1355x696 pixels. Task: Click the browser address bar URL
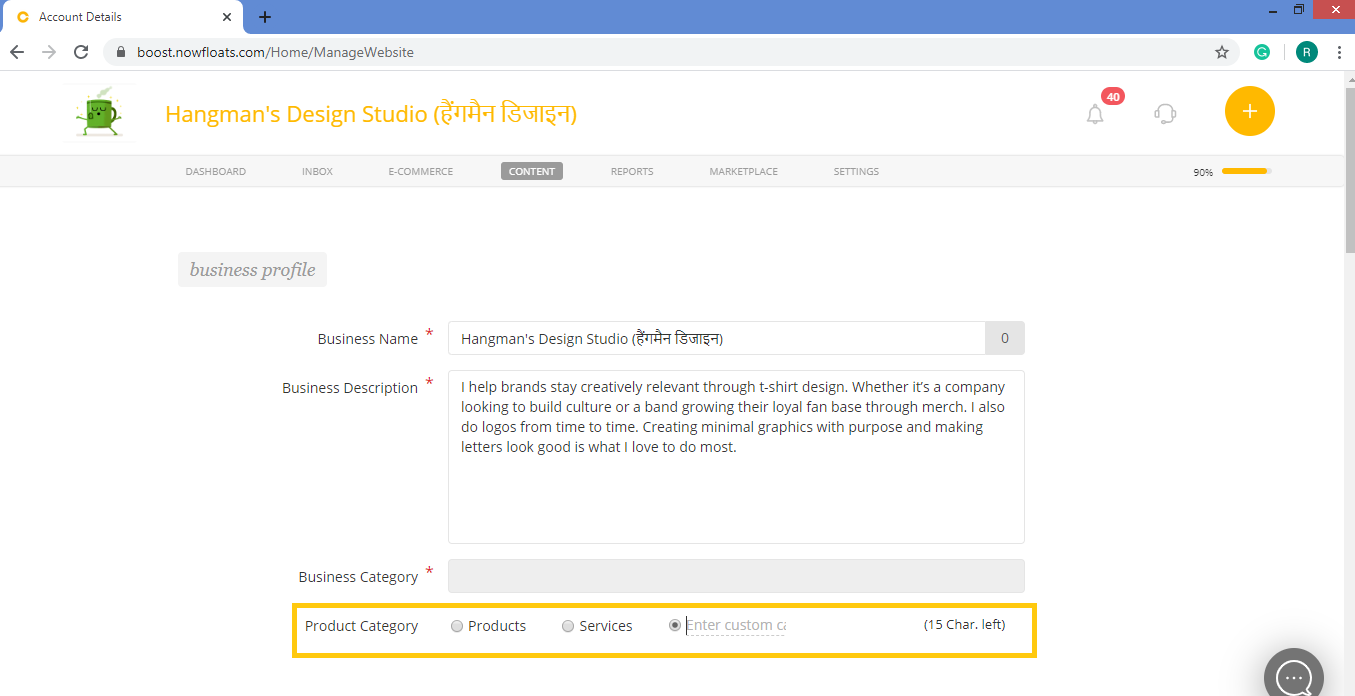click(275, 52)
